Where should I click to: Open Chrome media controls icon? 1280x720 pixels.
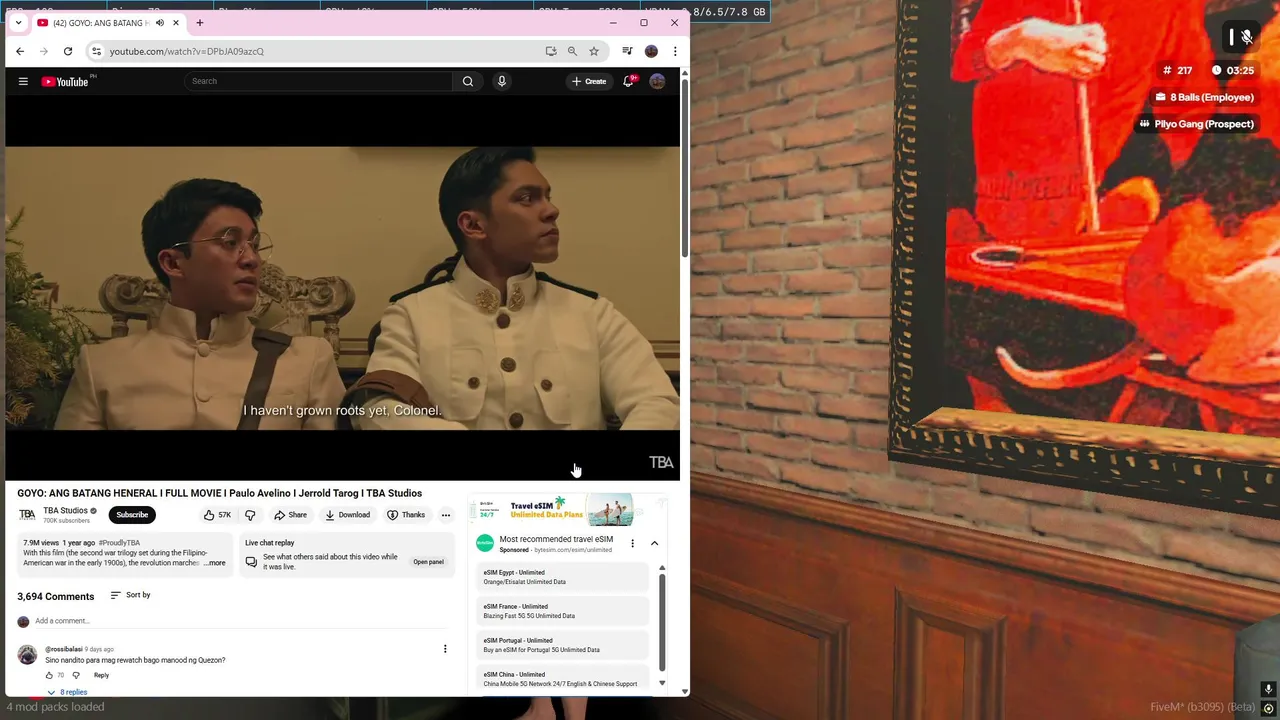(x=627, y=51)
